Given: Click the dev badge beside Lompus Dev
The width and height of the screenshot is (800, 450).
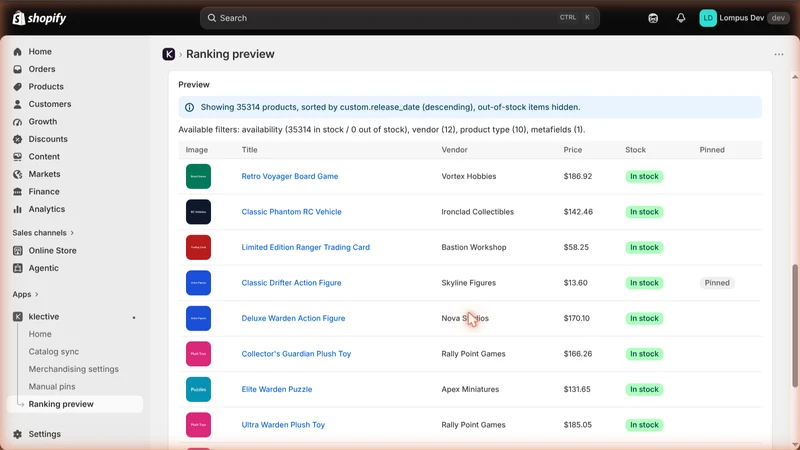Looking at the screenshot, I should click(778, 18).
